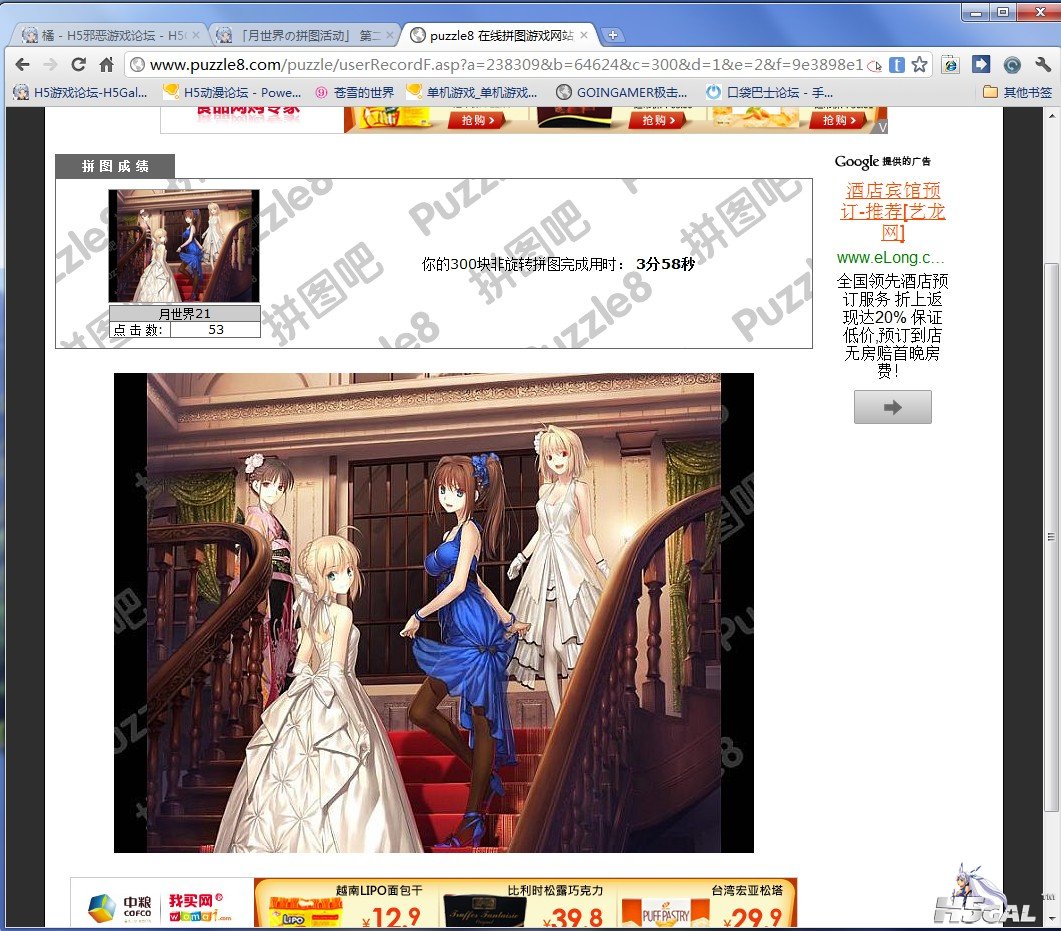
Task: Open the 苍雪的世界 bookmark
Action: coord(355,92)
